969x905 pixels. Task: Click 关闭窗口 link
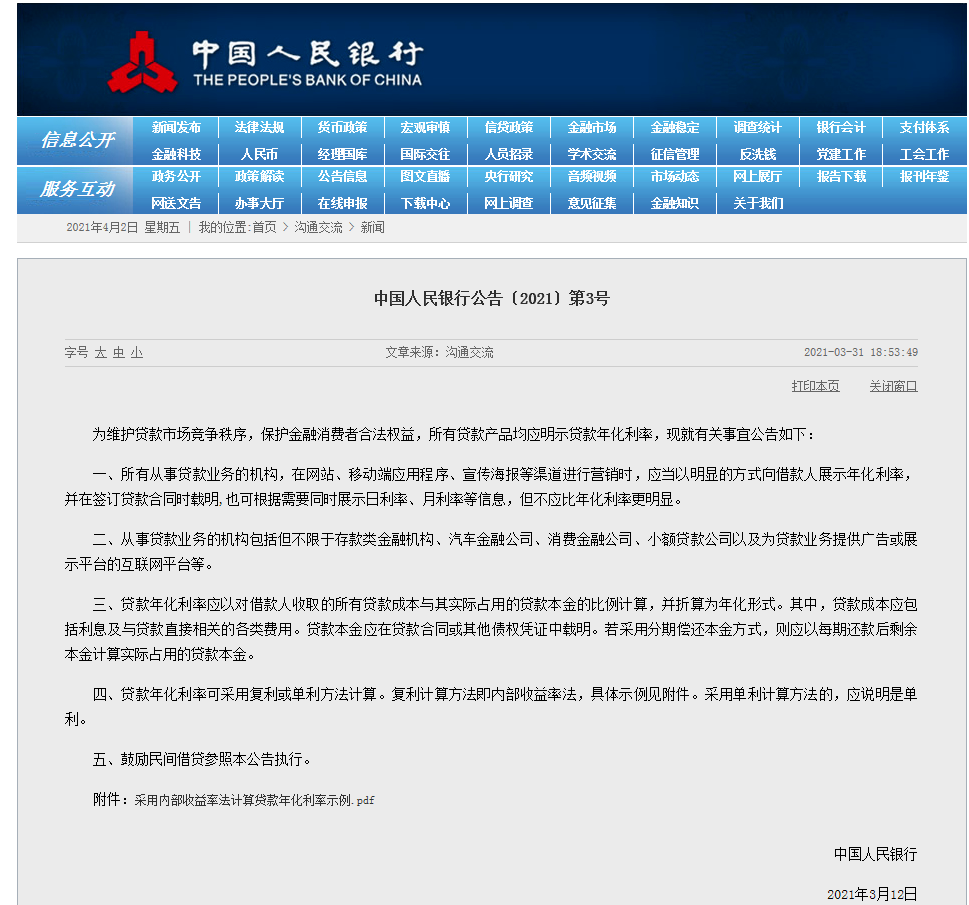pos(894,386)
